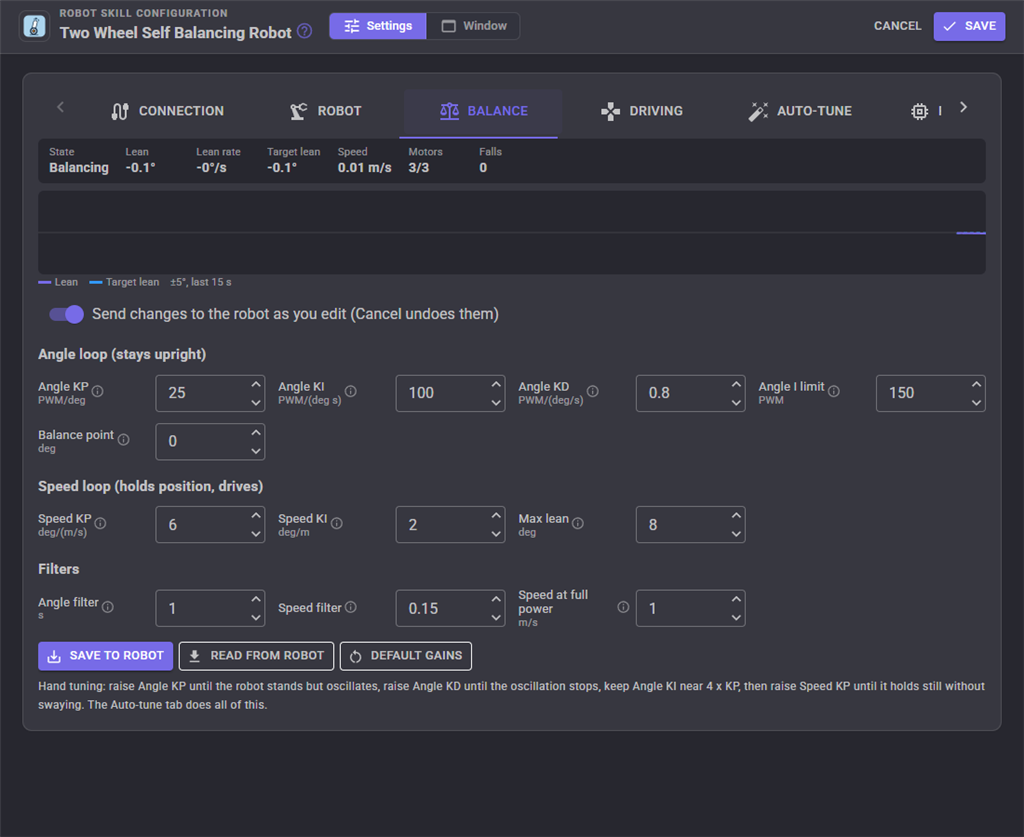This screenshot has height=837, width=1024.
Task: Click the Max lean info icon
Action: [x=578, y=523]
